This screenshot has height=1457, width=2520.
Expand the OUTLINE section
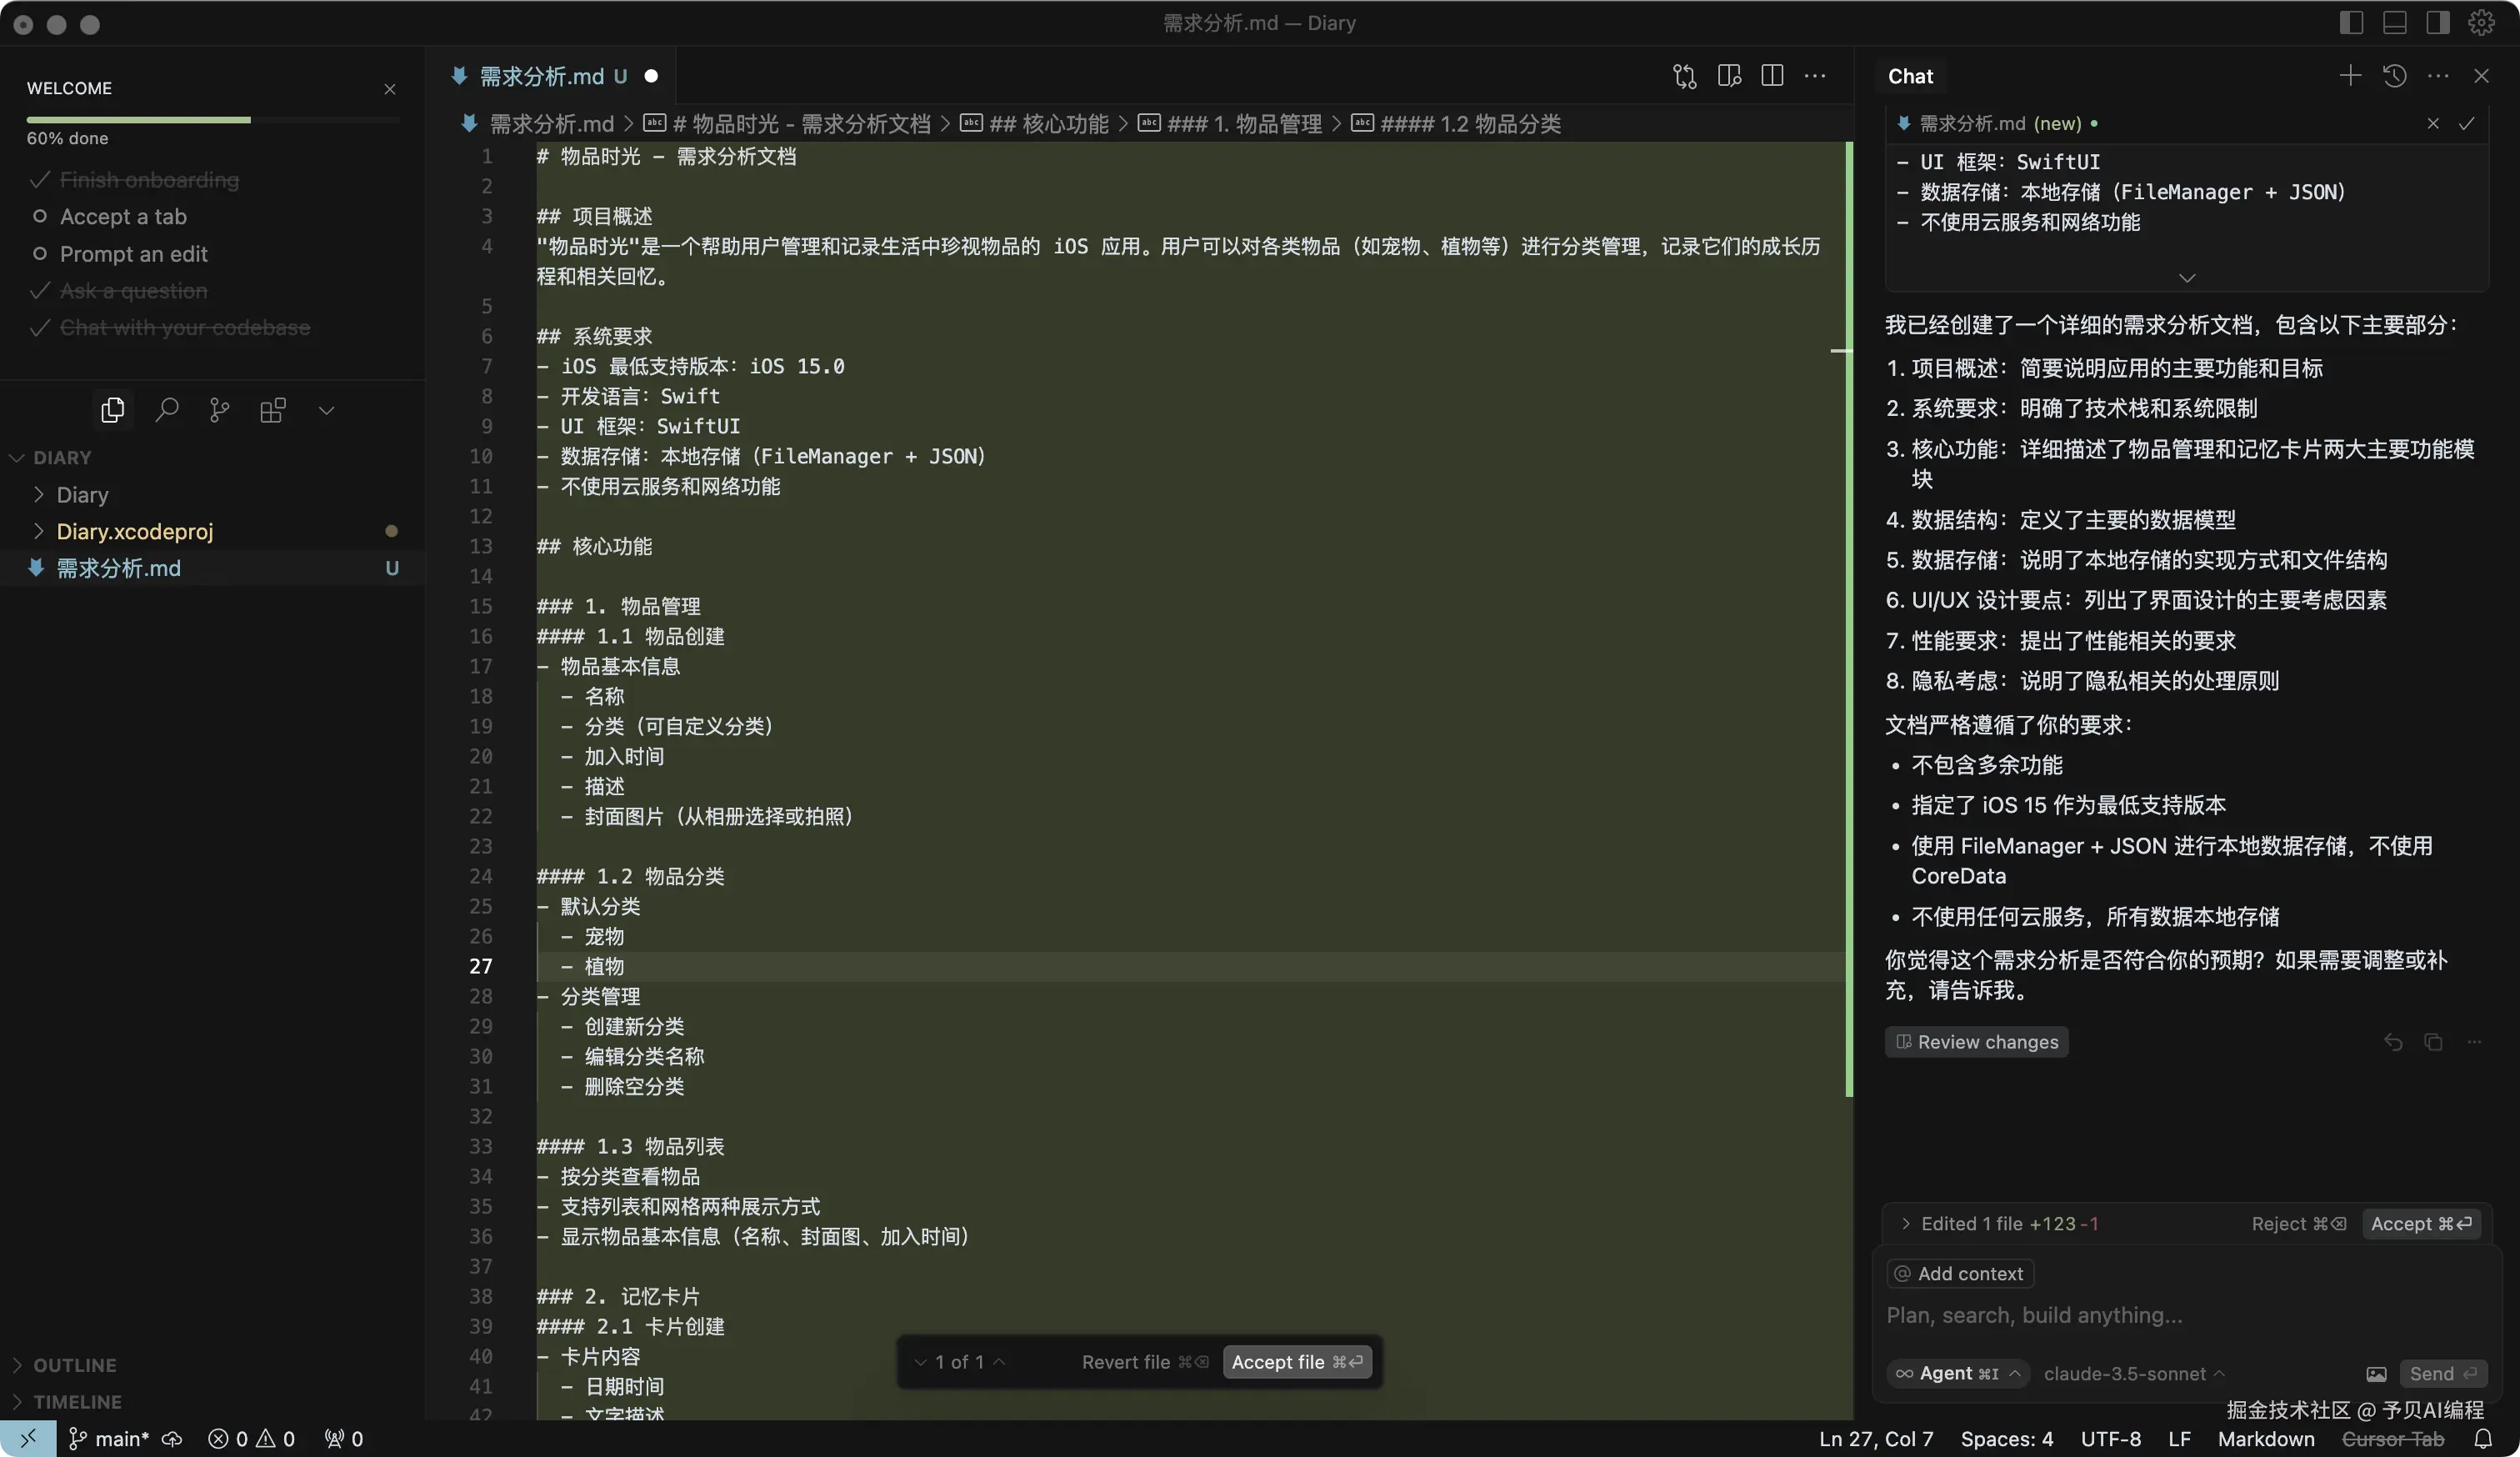pyautogui.click(x=74, y=1365)
